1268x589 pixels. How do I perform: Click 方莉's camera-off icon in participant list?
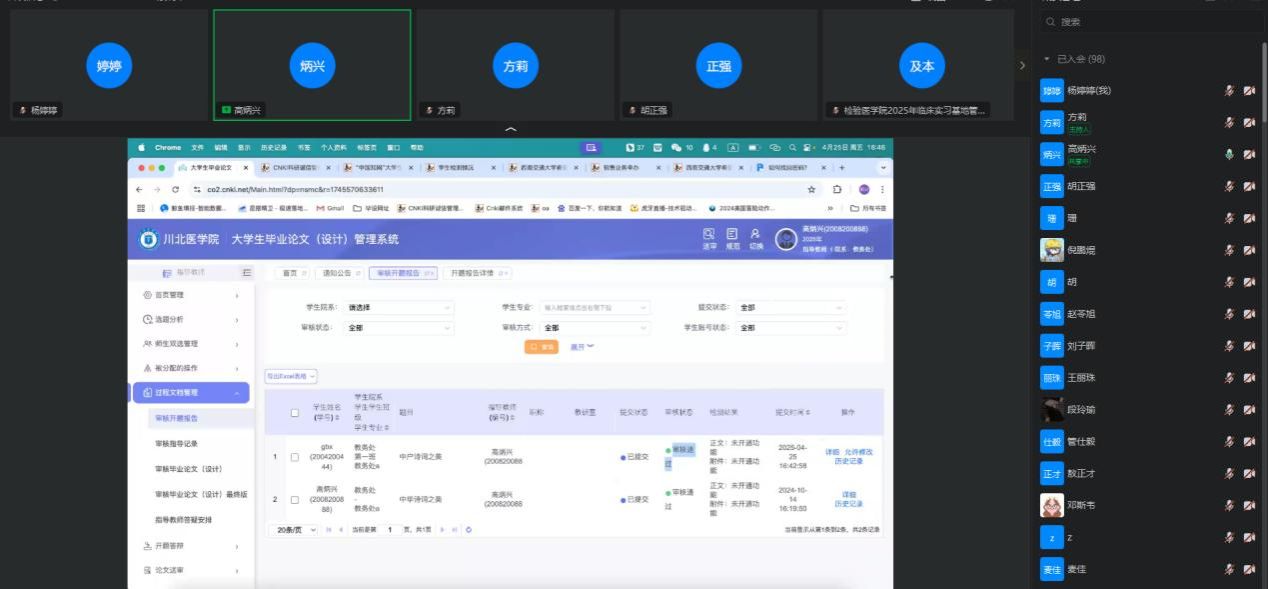[x=1249, y=123]
